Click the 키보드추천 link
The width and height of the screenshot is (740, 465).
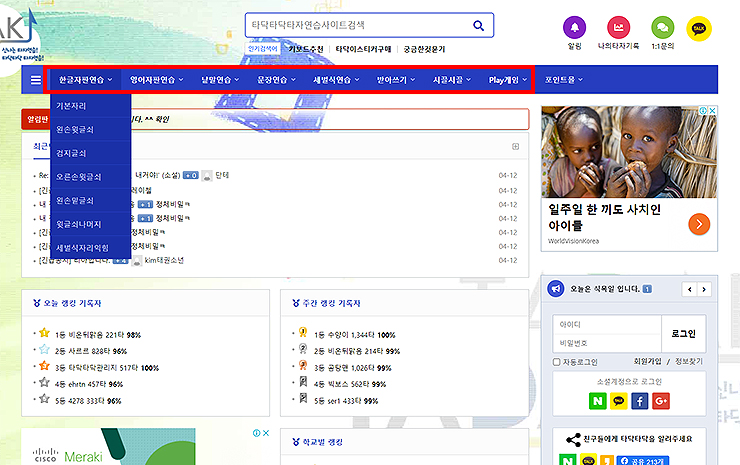coord(306,49)
